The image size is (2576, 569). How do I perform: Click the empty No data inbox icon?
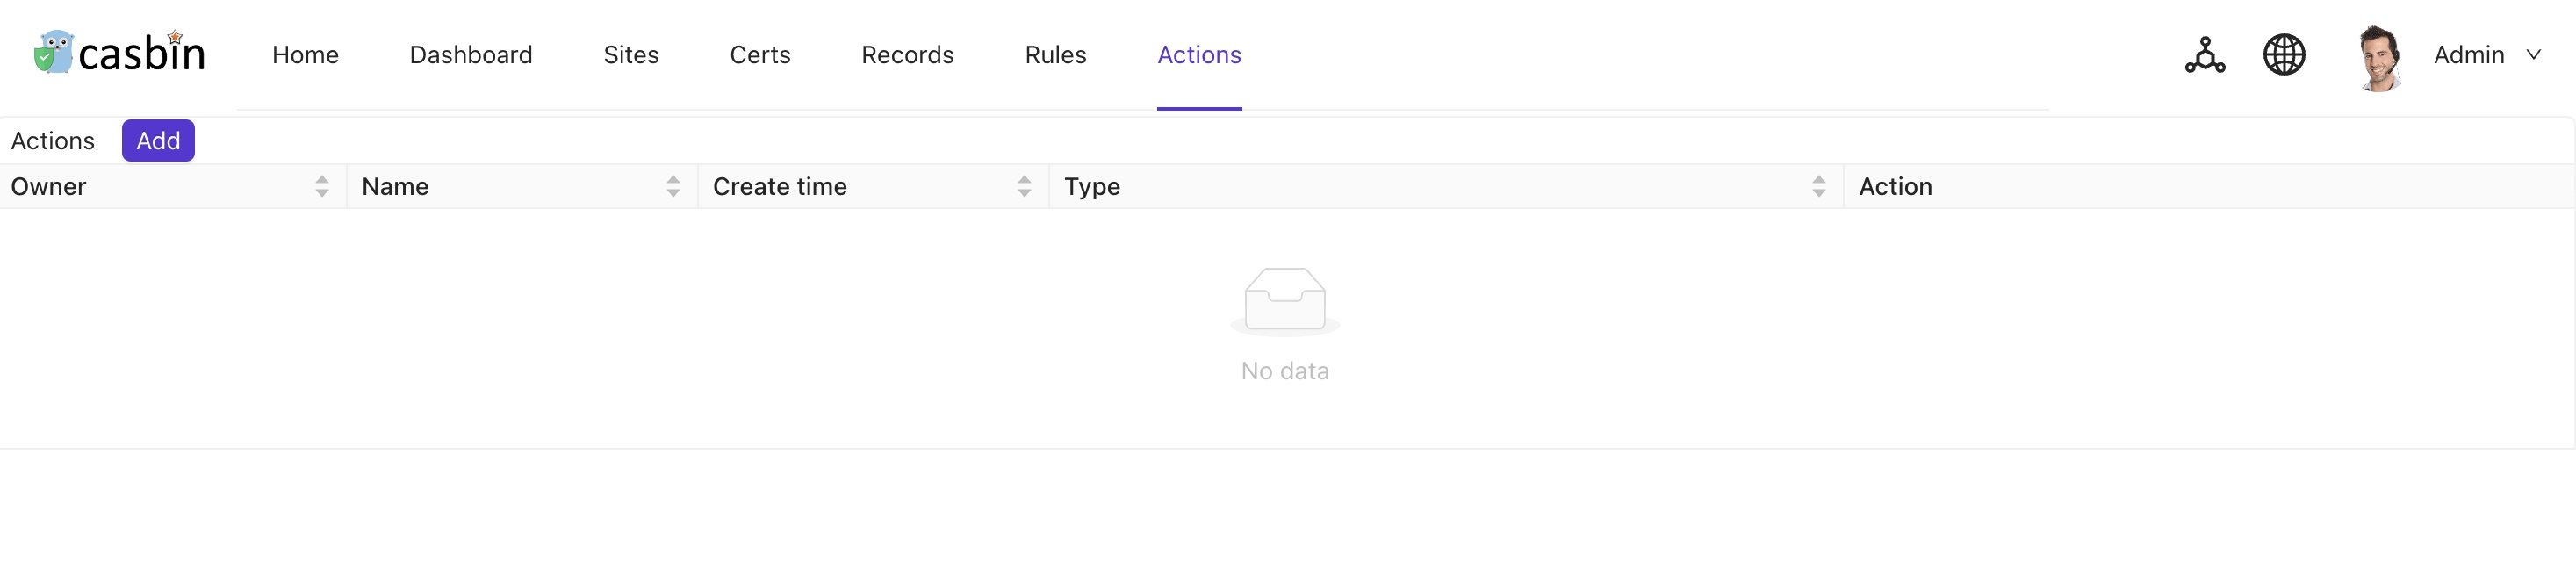pyautogui.click(x=1285, y=299)
